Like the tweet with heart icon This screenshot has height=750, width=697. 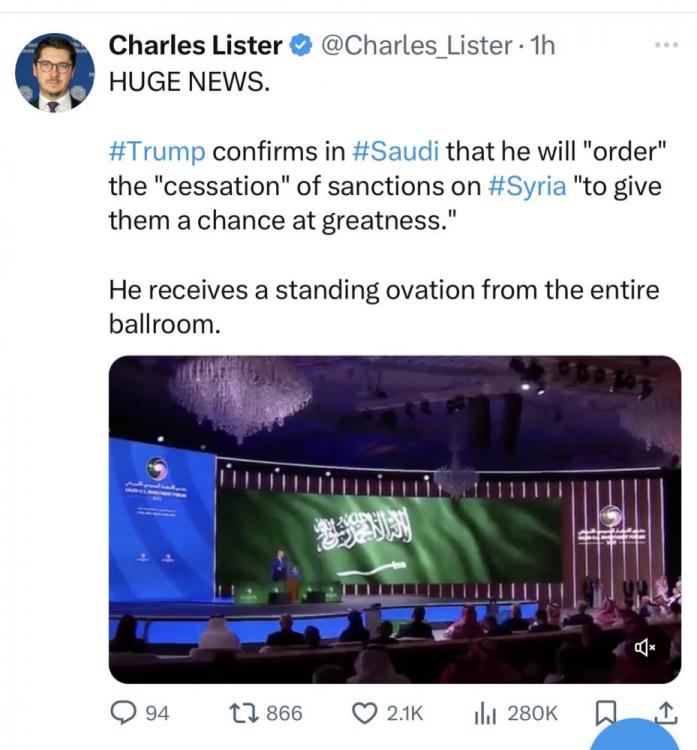[x=365, y=712]
